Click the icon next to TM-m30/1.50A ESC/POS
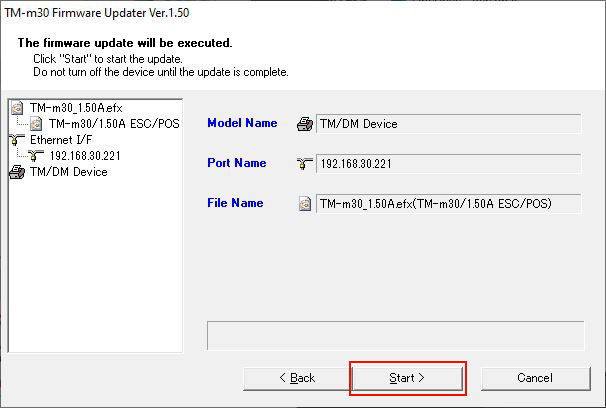Screen dimensions: 606x408 37,124
